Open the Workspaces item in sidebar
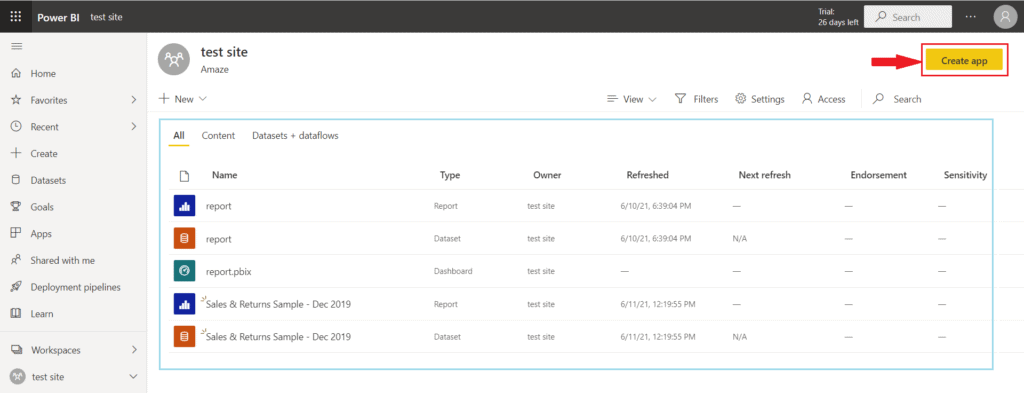Screen dimensions: 1024x393 56,350
